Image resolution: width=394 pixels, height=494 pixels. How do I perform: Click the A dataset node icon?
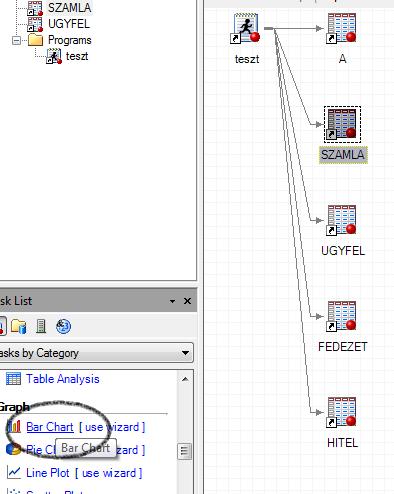tap(342, 29)
